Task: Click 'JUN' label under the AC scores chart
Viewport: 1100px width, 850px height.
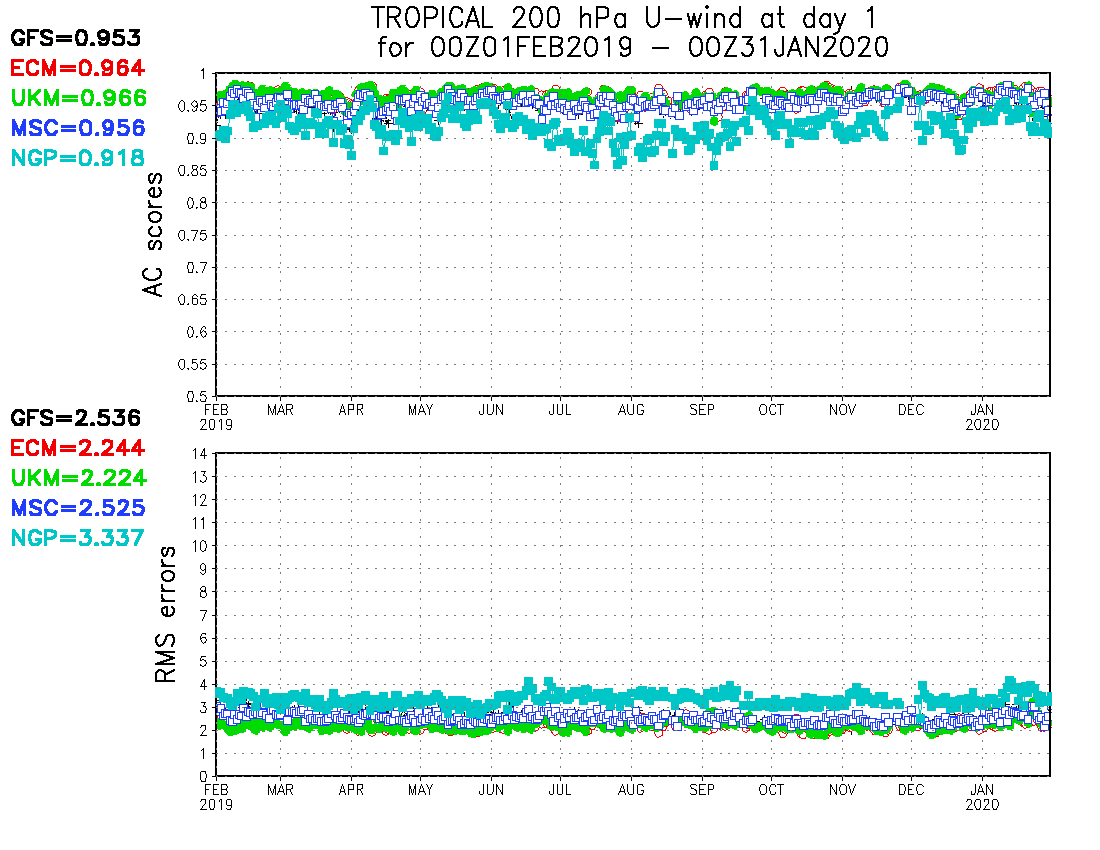Action: [x=491, y=410]
